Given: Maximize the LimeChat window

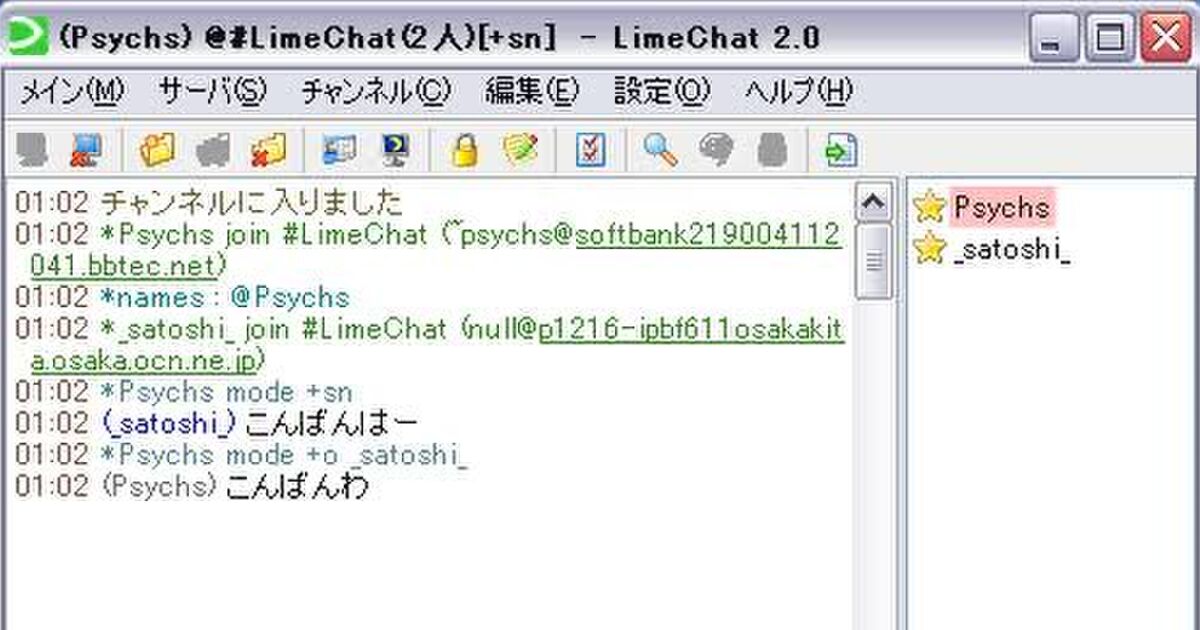Looking at the screenshot, I should click(1109, 39).
